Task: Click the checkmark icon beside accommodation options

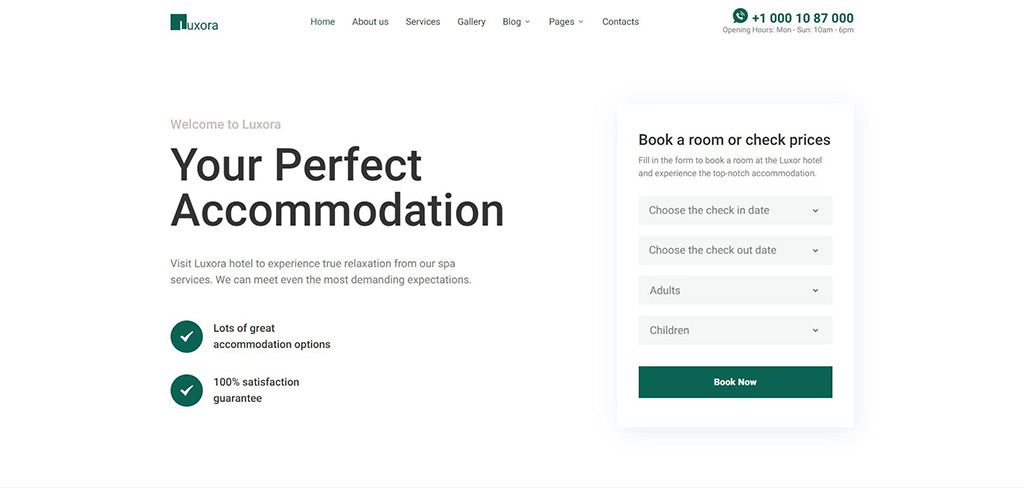Action: pos(187,336)
